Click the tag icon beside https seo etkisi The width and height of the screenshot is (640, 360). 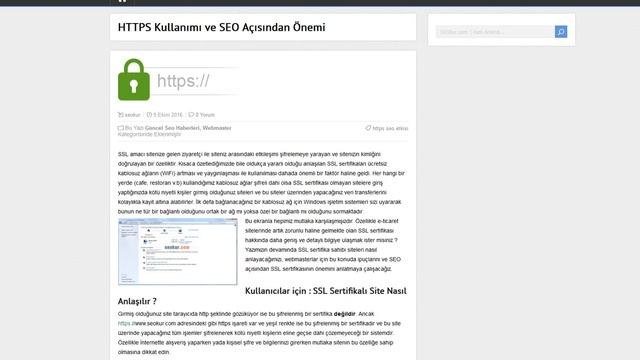click(x=368, y=128)
